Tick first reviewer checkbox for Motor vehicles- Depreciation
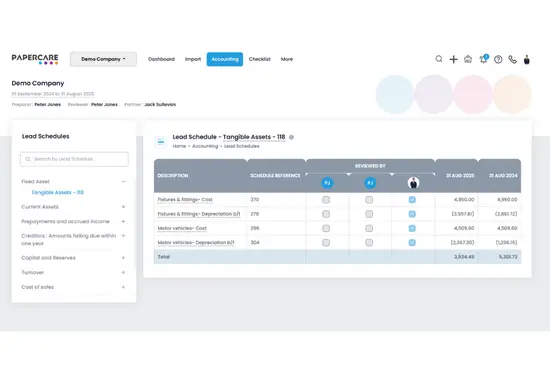 (326, 242)
